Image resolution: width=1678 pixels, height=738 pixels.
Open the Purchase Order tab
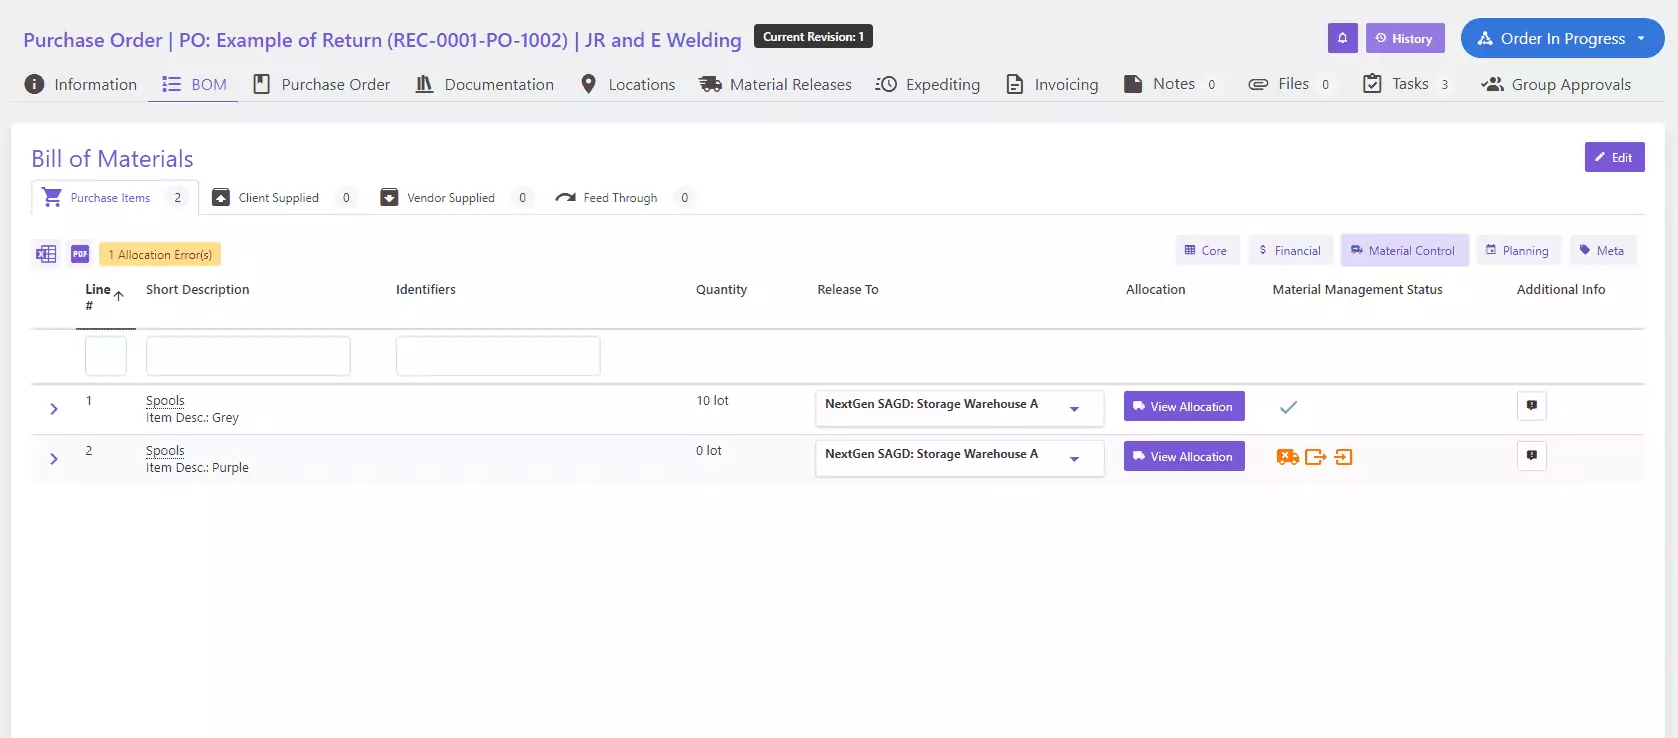click(x=321, y=84)
